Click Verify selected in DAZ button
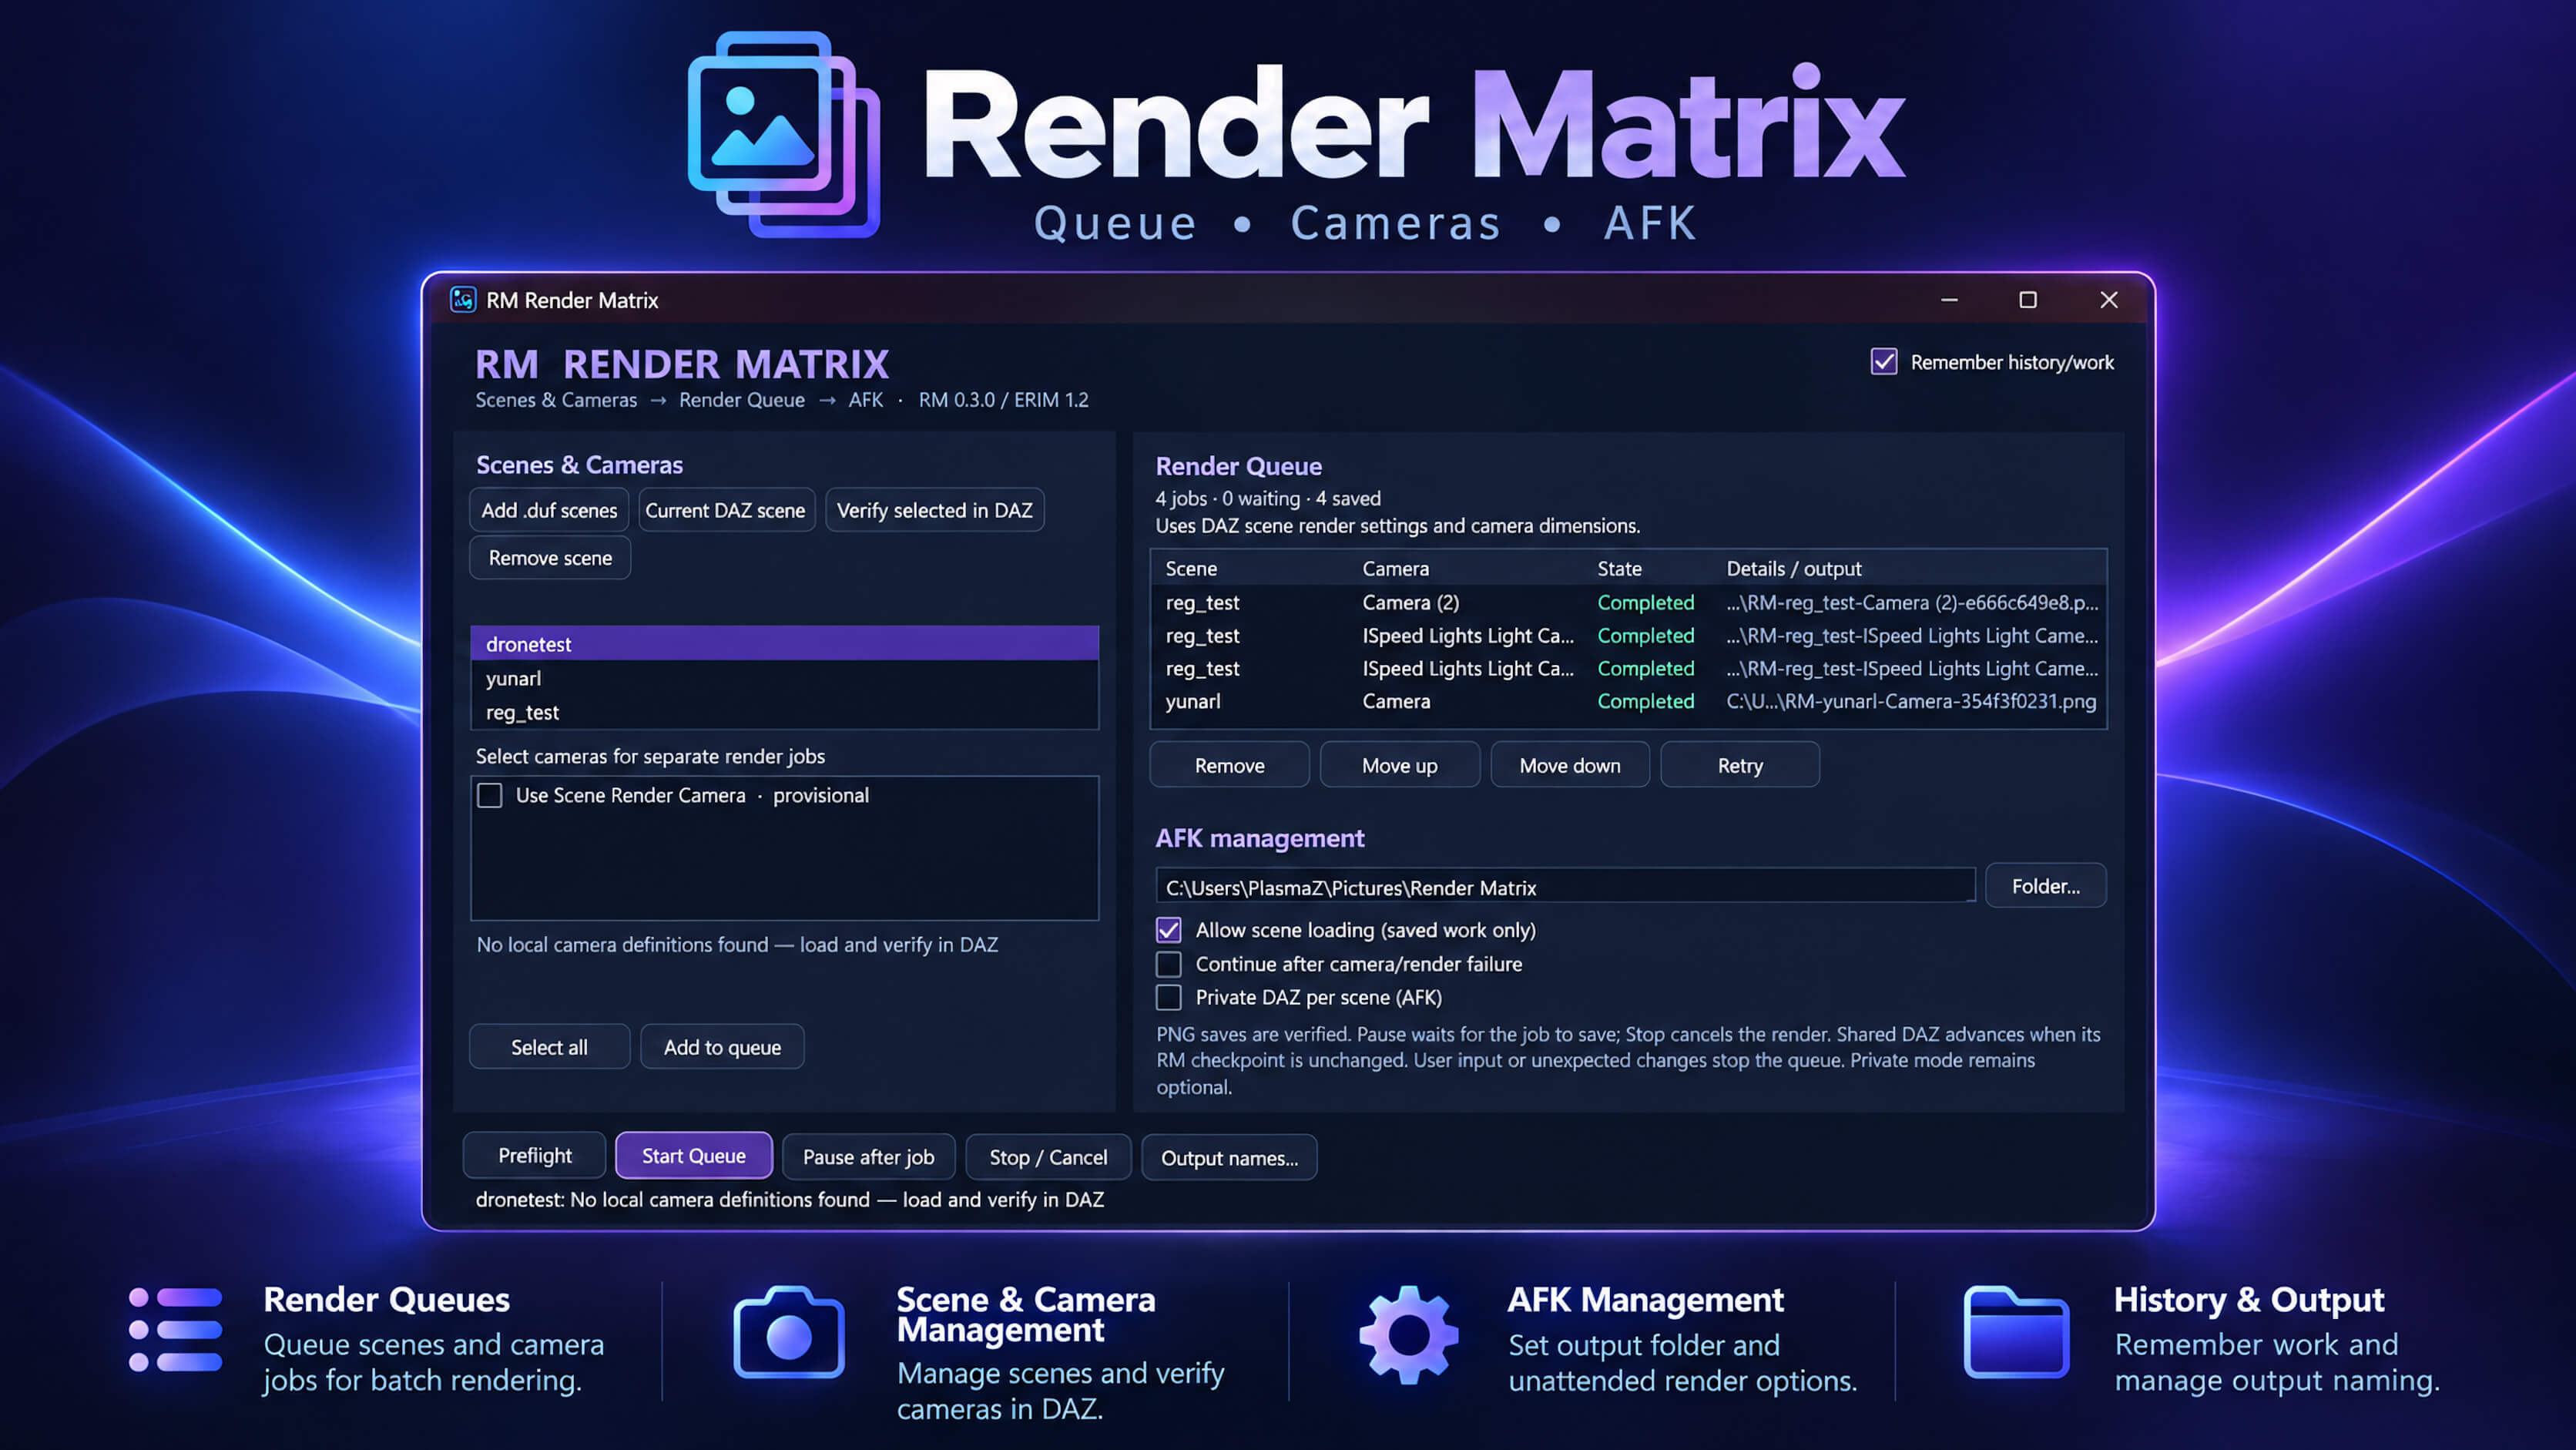The width and height of the screenshot is (2576, 1450). [x=935, y=510]
